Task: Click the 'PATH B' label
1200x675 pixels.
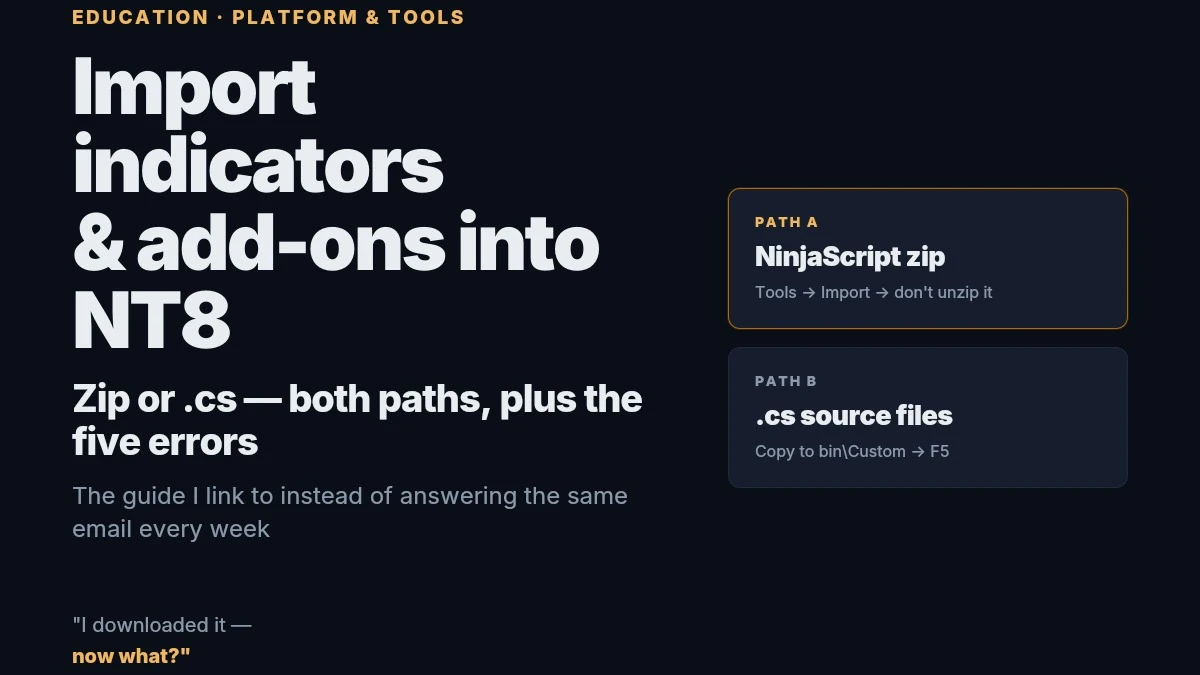Action: click(x=786, y=381)
